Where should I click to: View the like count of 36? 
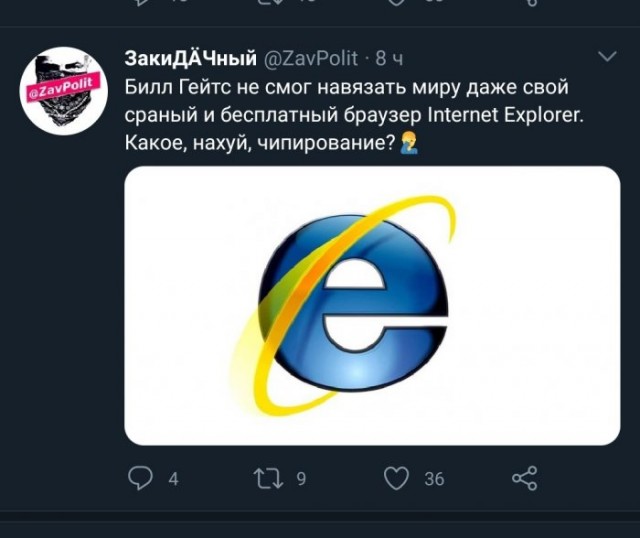tap(434, 480)
